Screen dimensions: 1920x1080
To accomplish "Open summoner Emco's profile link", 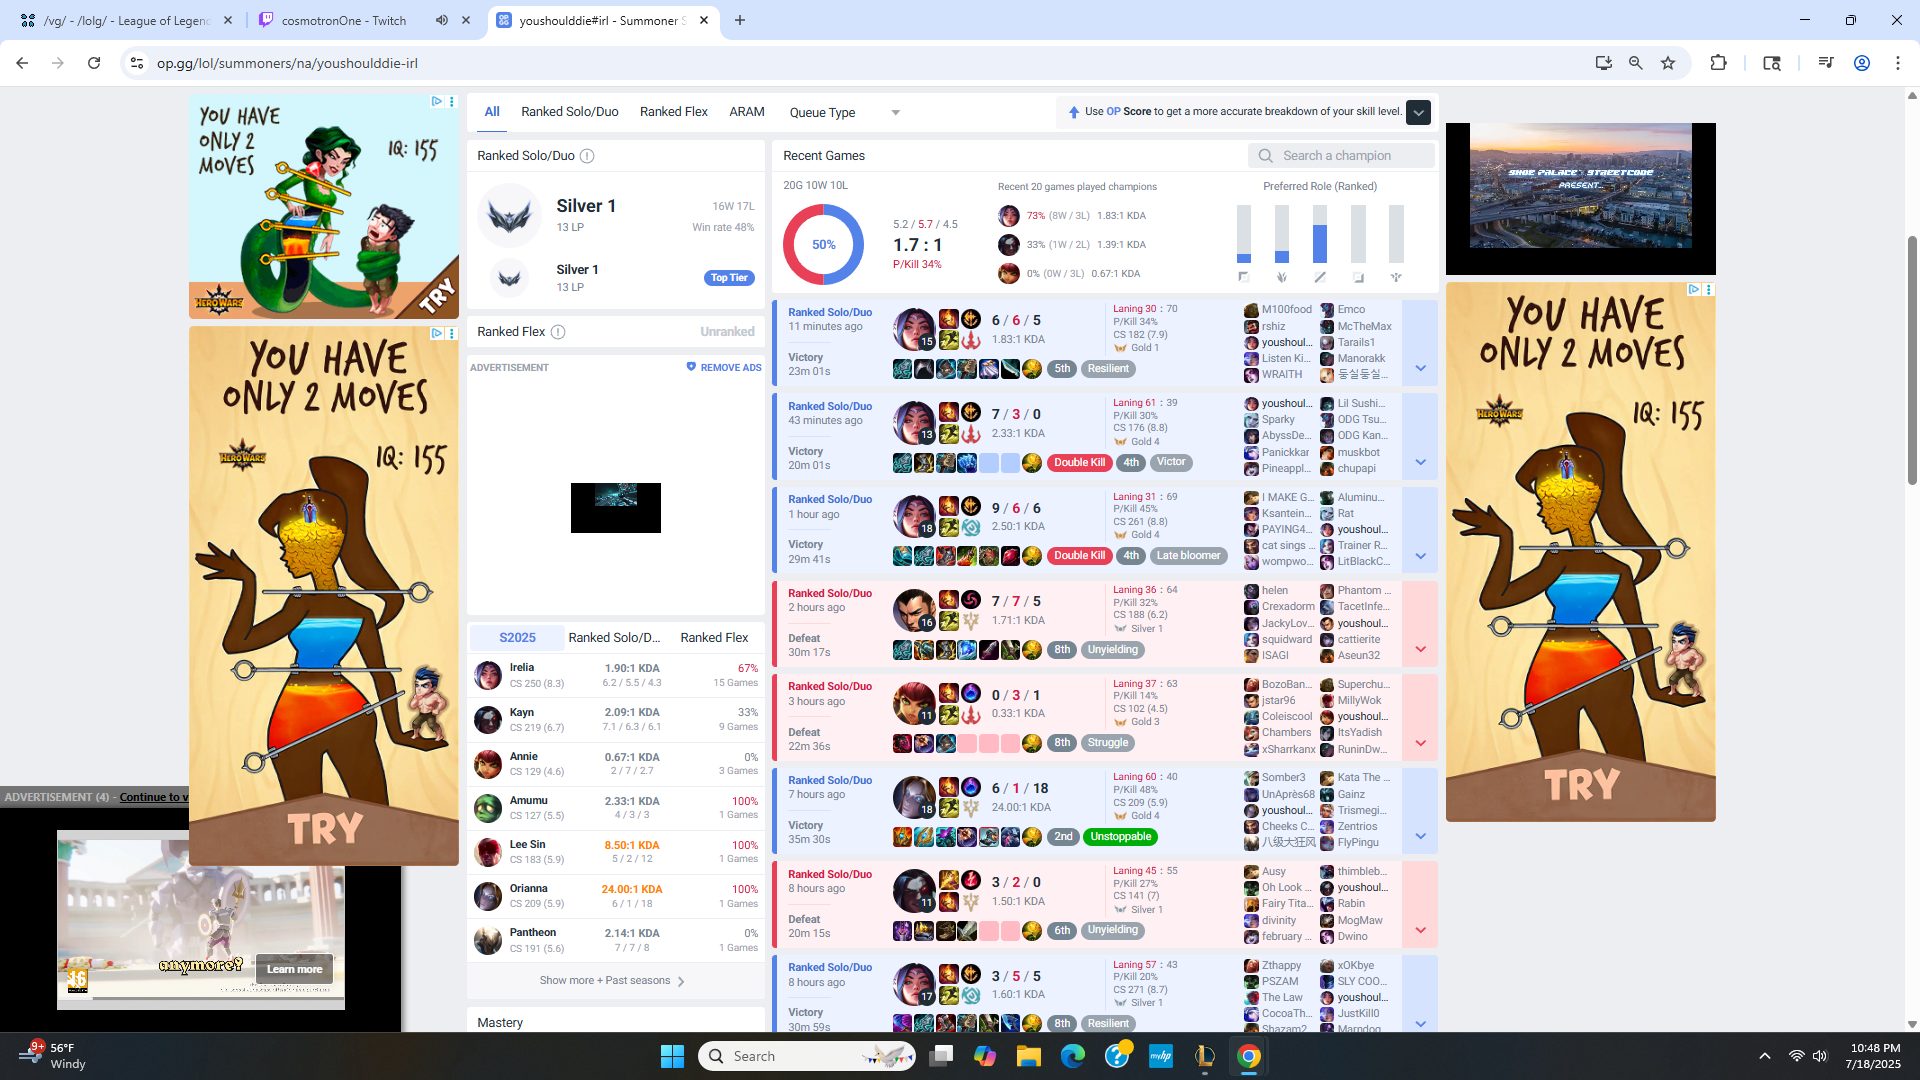I will (x=1351, y=310).
